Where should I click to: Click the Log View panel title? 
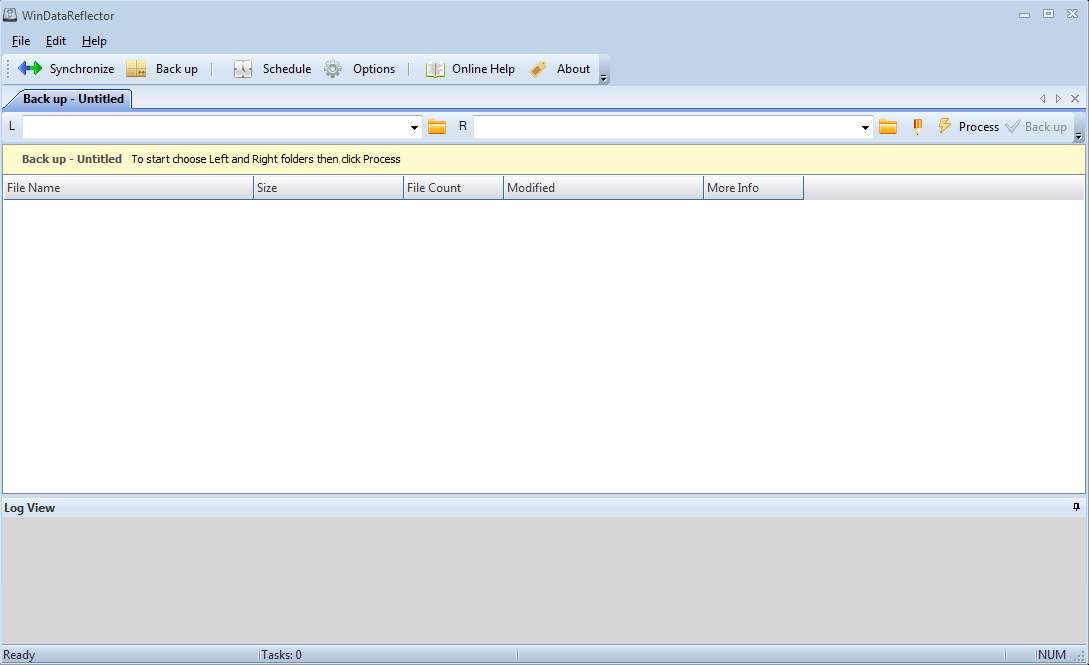tap(29, 508)
